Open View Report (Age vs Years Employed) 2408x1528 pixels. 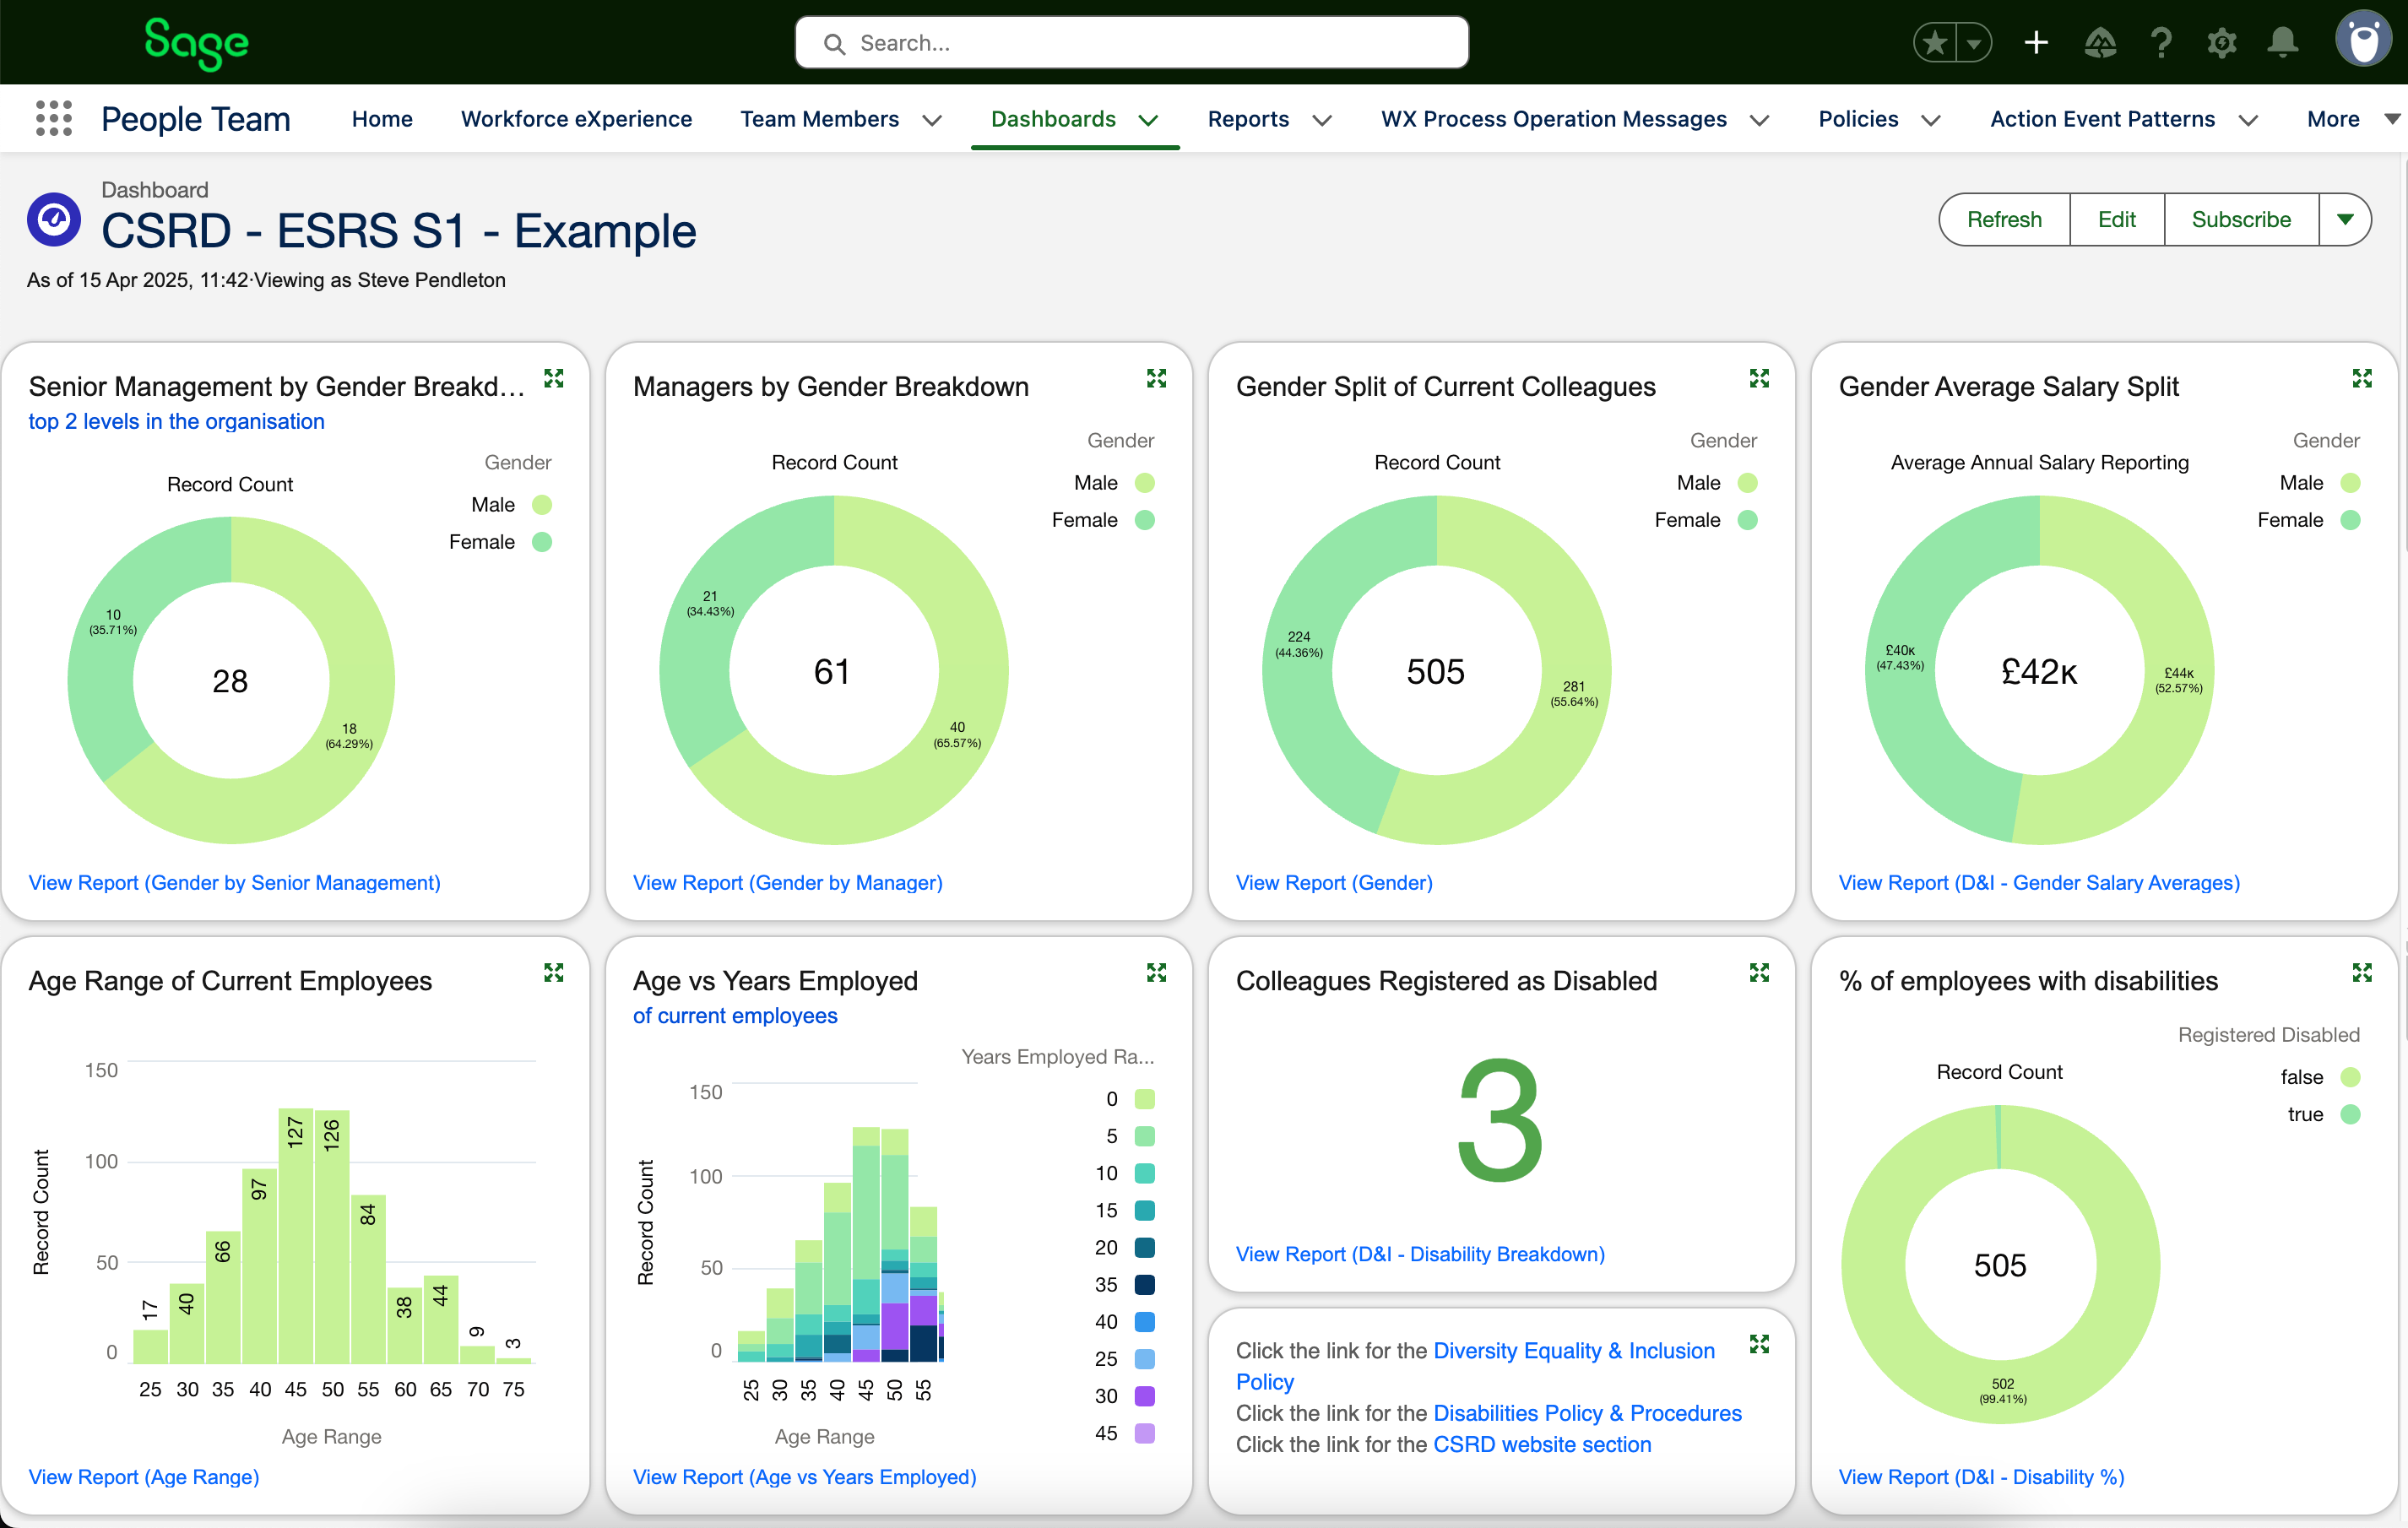pos(804,1476)
